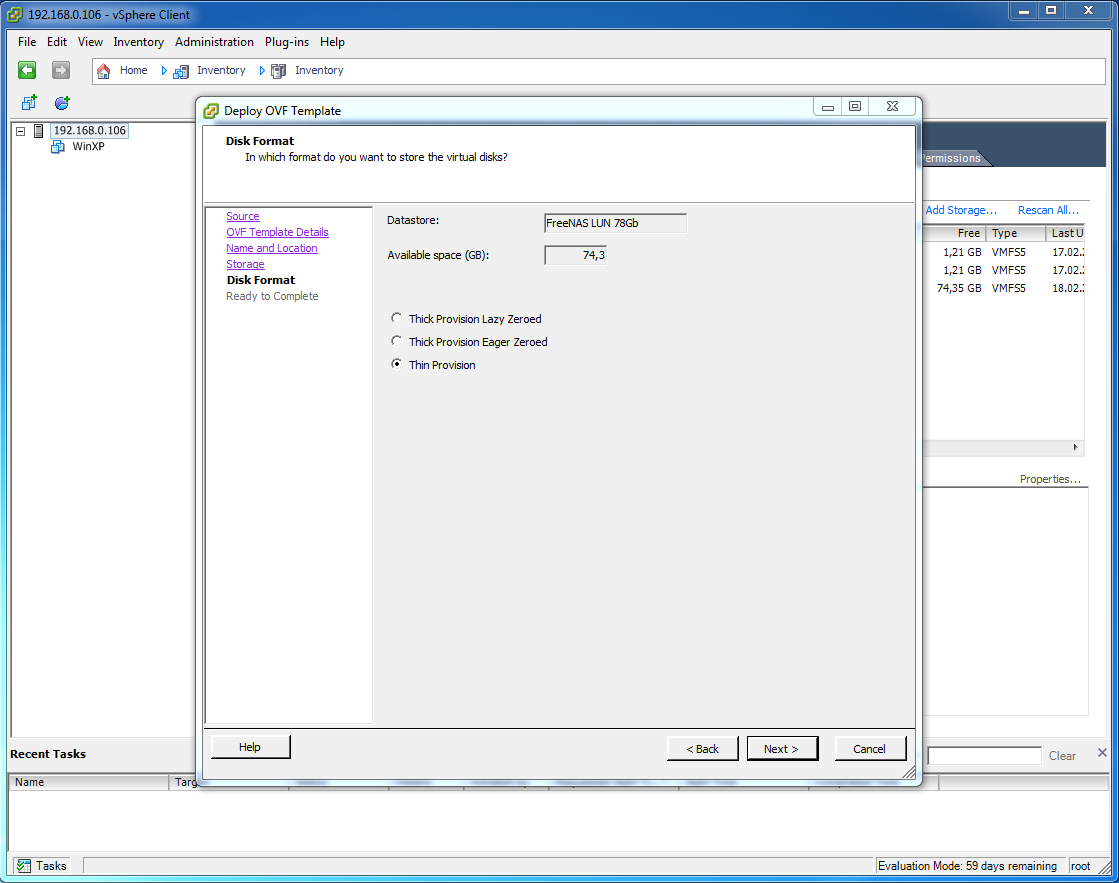Select Thick Provision Lazy Zeroed
This screenshot has width=1119, height=883.
(x=396, y=318)
